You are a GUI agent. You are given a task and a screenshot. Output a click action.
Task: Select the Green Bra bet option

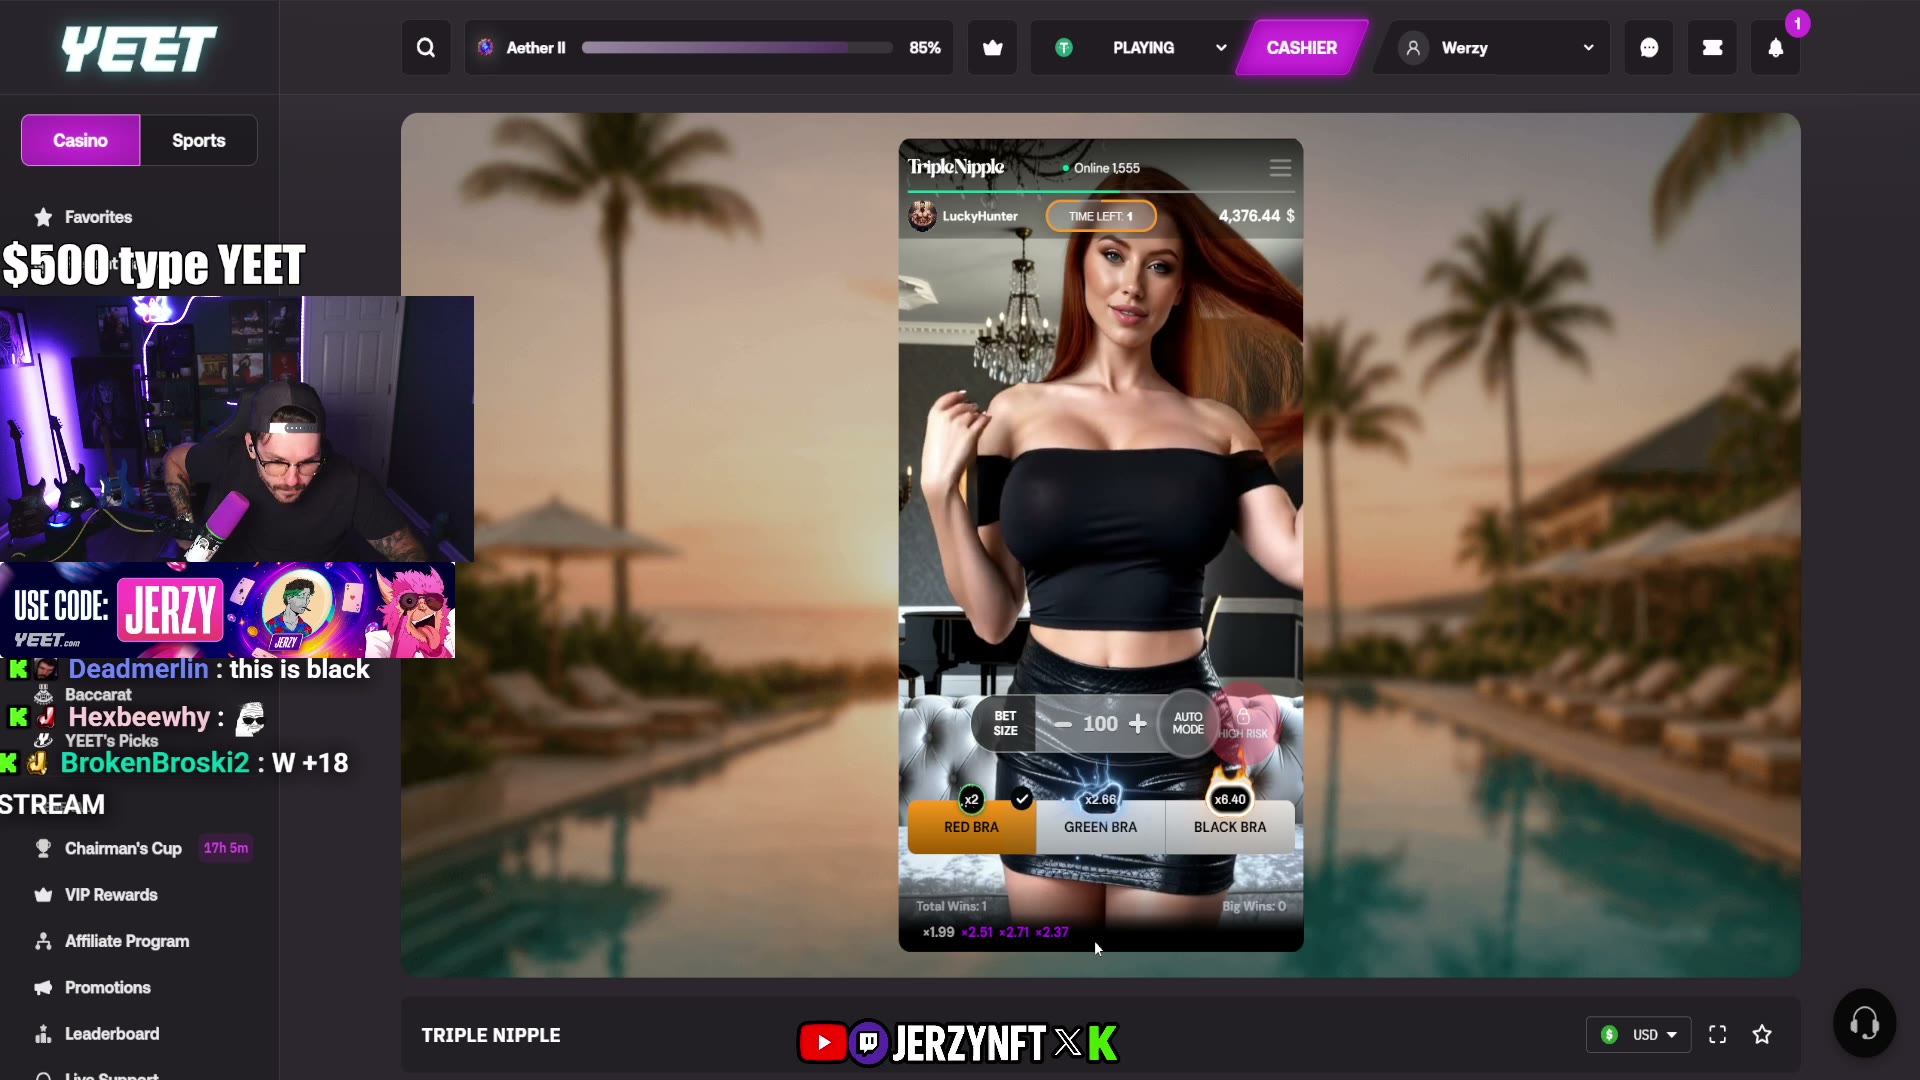(x=1100, y=827)
